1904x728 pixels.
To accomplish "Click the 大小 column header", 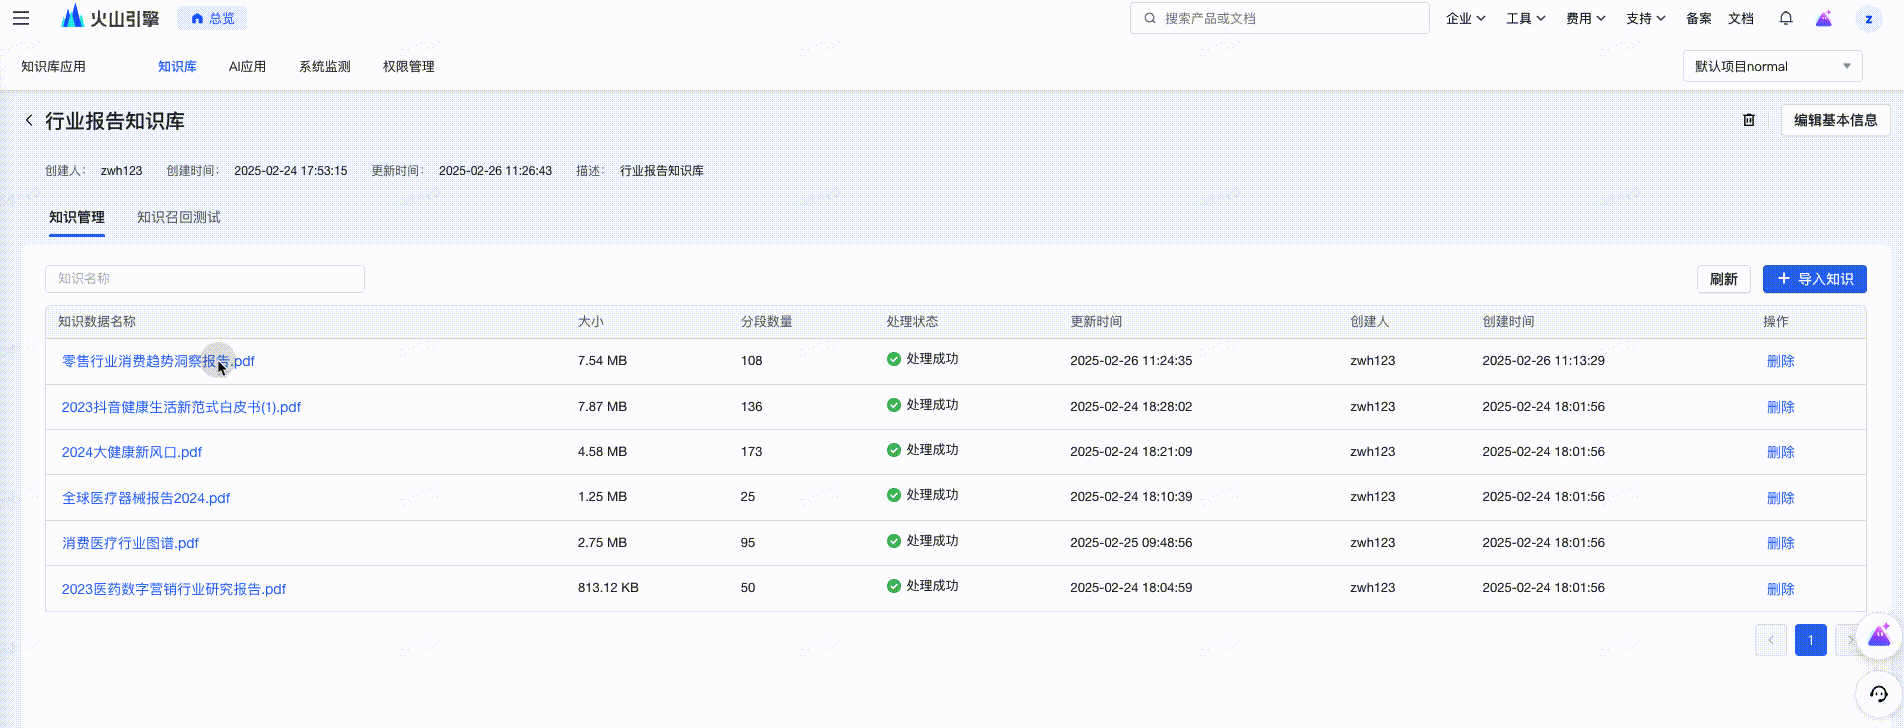I will pyautogui.click(x=591, y=322).
